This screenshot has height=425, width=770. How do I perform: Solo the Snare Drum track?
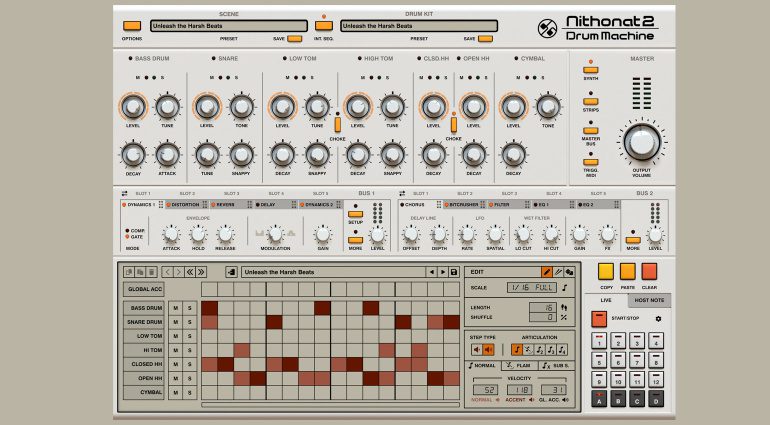[x=188, y=323]
